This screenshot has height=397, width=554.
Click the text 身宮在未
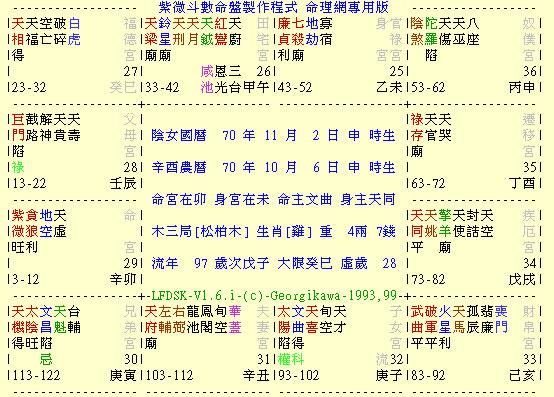click(242, 200)
